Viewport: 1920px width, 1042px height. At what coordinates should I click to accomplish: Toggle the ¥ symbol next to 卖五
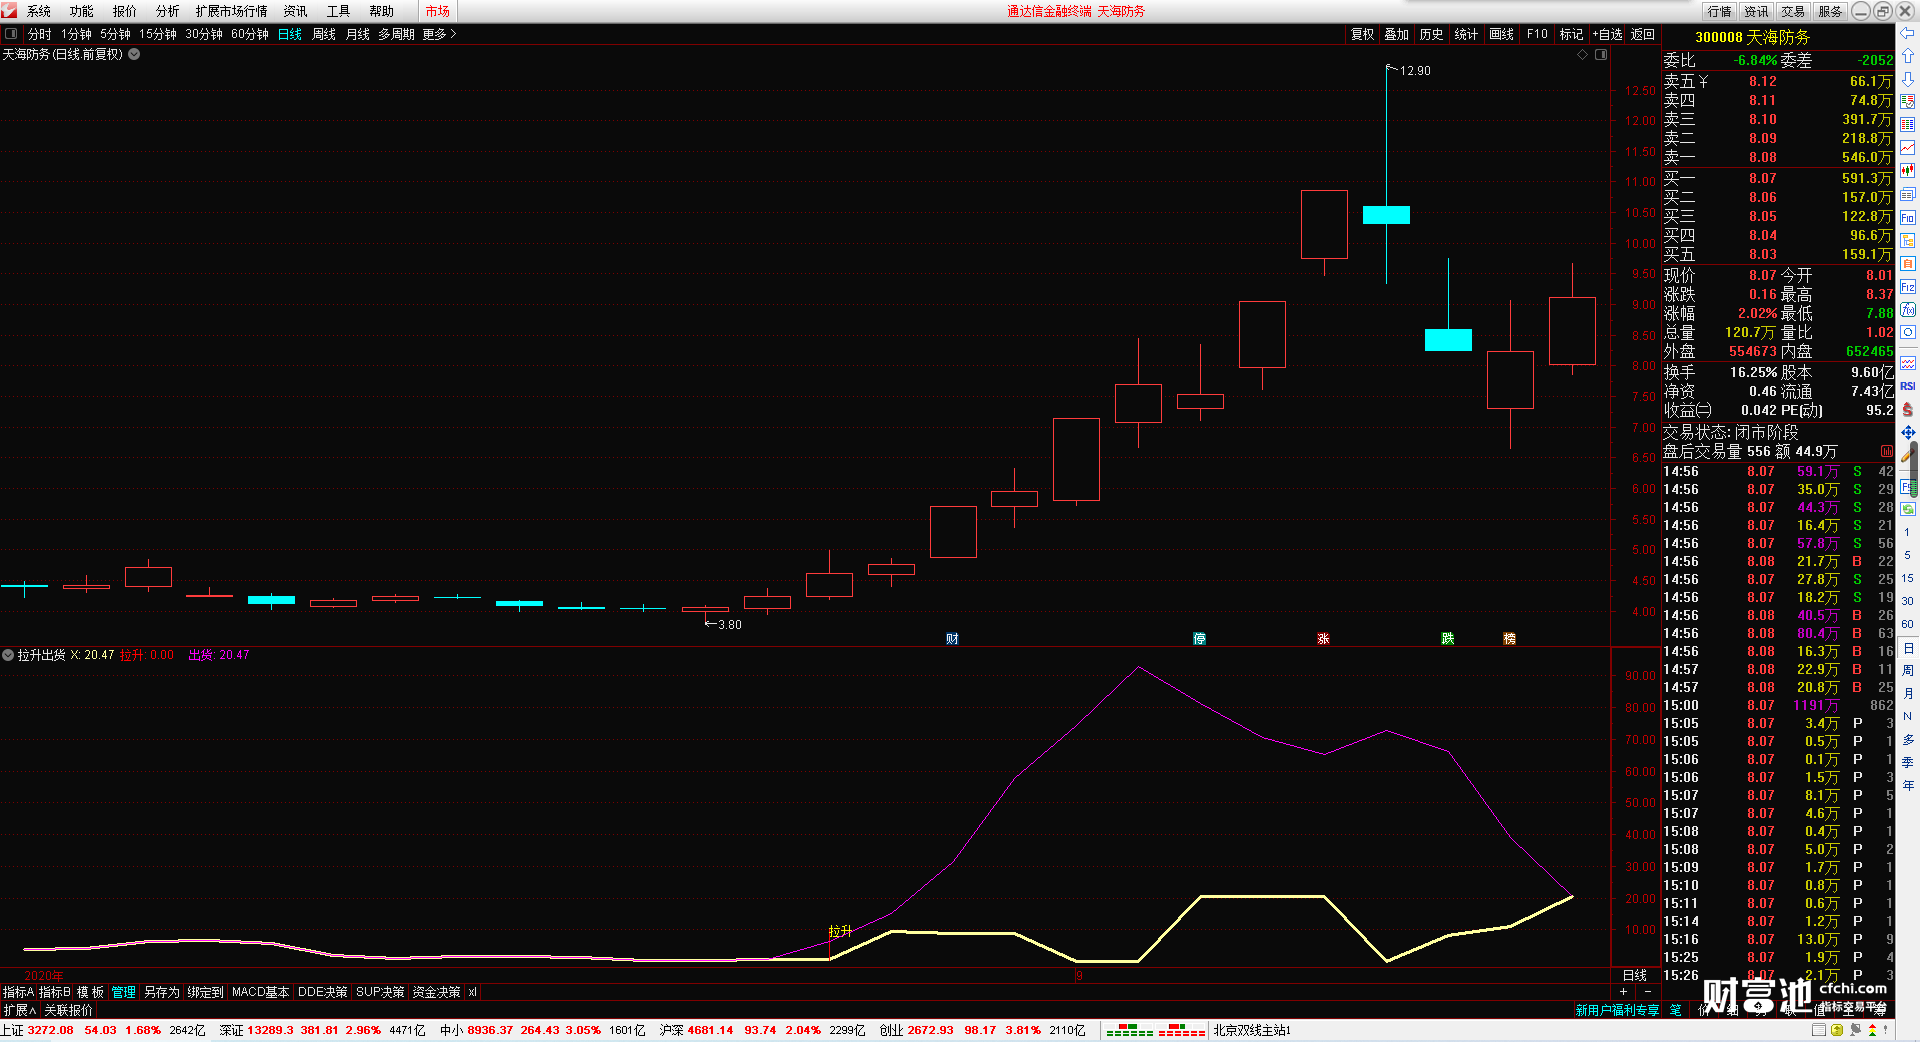1703,82
